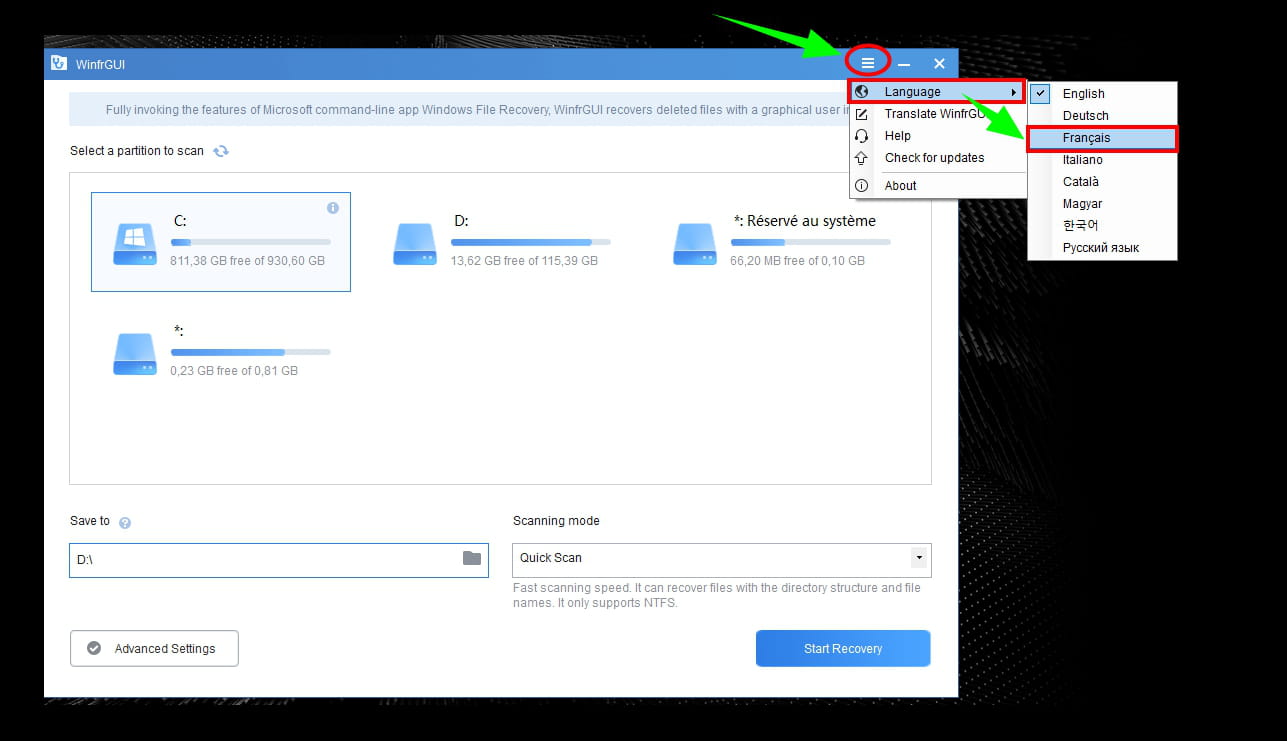
Task: Choose Translate WinfrGUI from menu
Action: (937, 114)
